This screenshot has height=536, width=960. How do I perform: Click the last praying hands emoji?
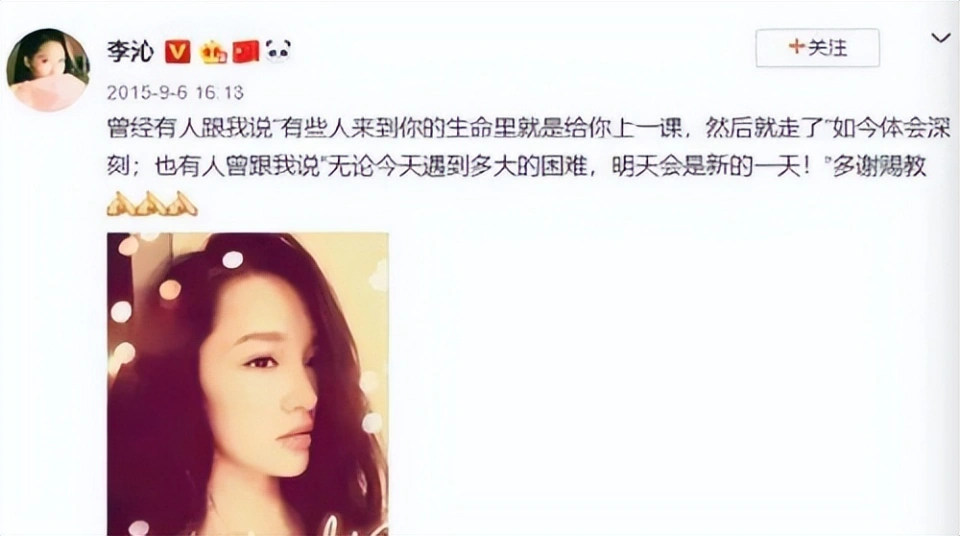(x=181, y=204)
